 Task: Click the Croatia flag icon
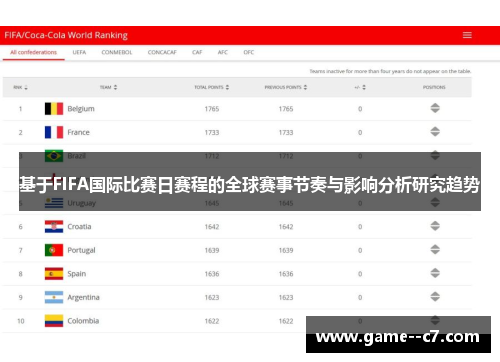pyautogui.click(x=54, y=227)
